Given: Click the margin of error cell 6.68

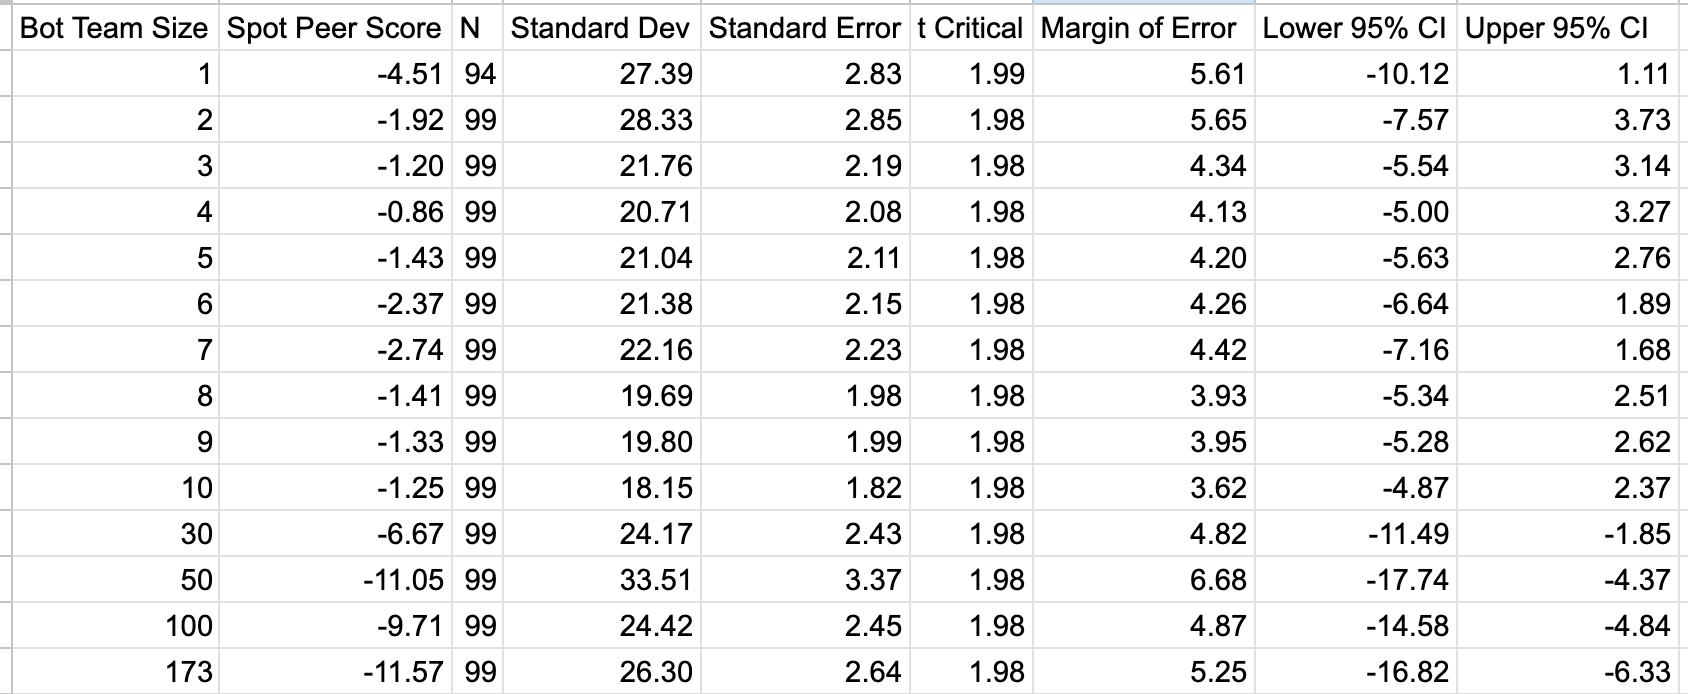Looking at the screenshot, I should (x=1144, y=580).
